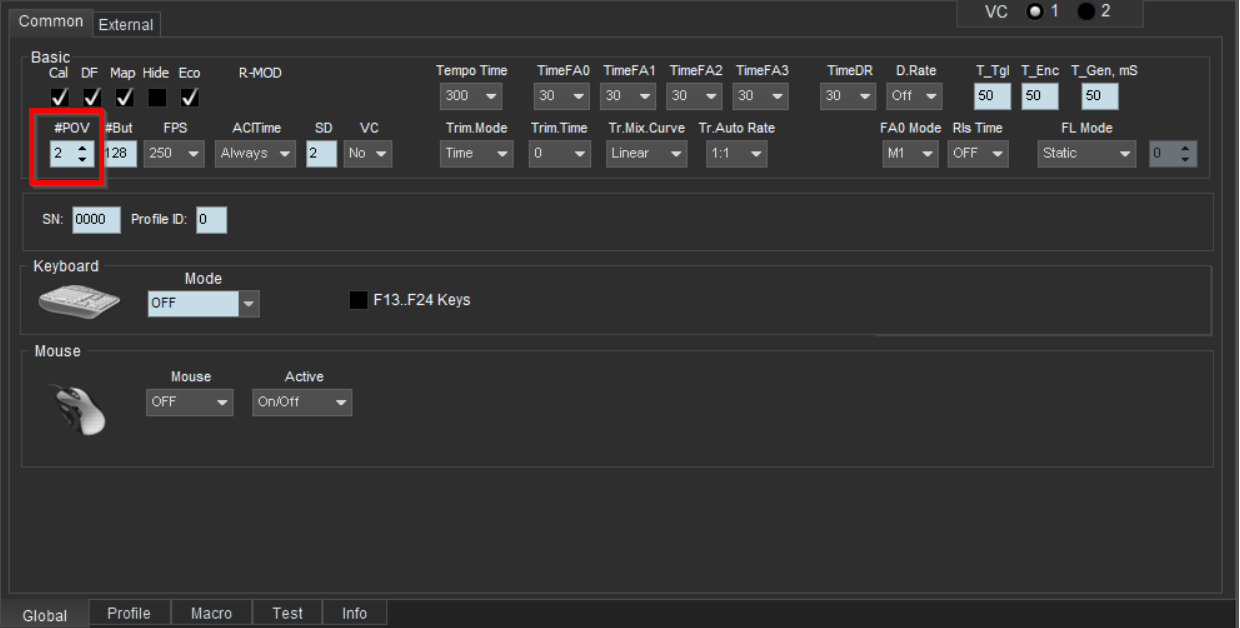
Task: Open the Tr.Auto Rate dropdown
Action: (736, 153)
